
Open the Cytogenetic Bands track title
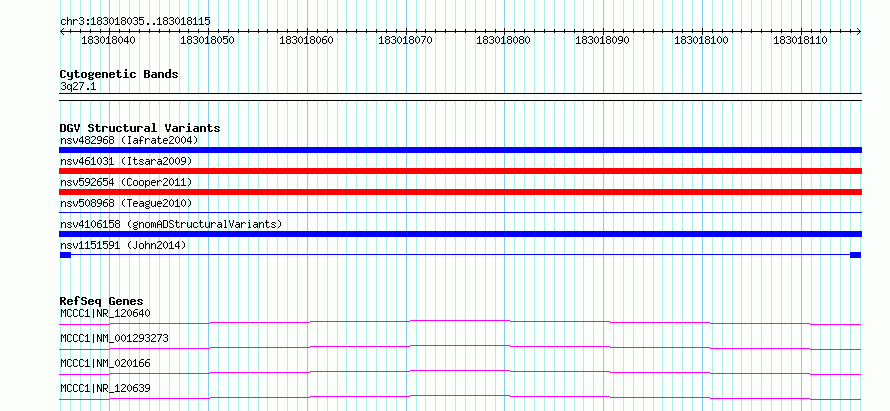[x=119, y=74]
